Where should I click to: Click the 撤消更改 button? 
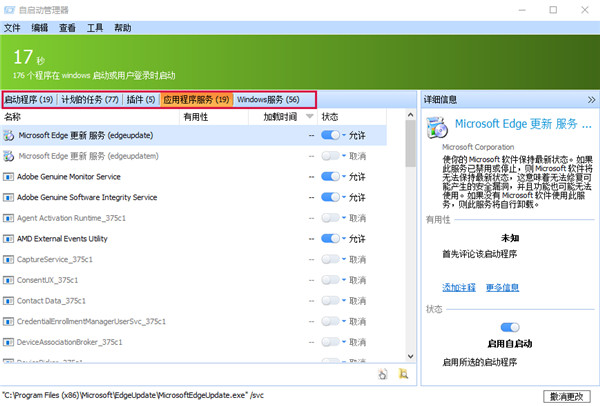click(566, 397)
